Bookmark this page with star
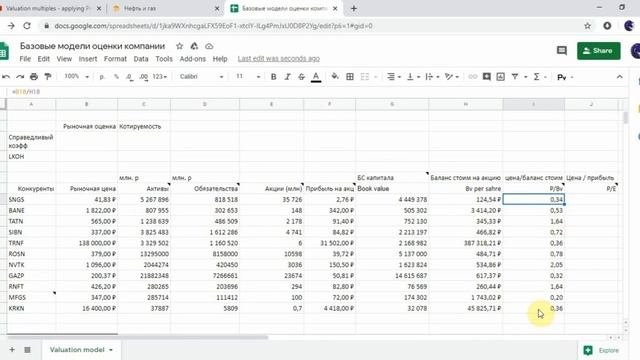The width and height of the screenshot is (640, 360). pos(587,26)
